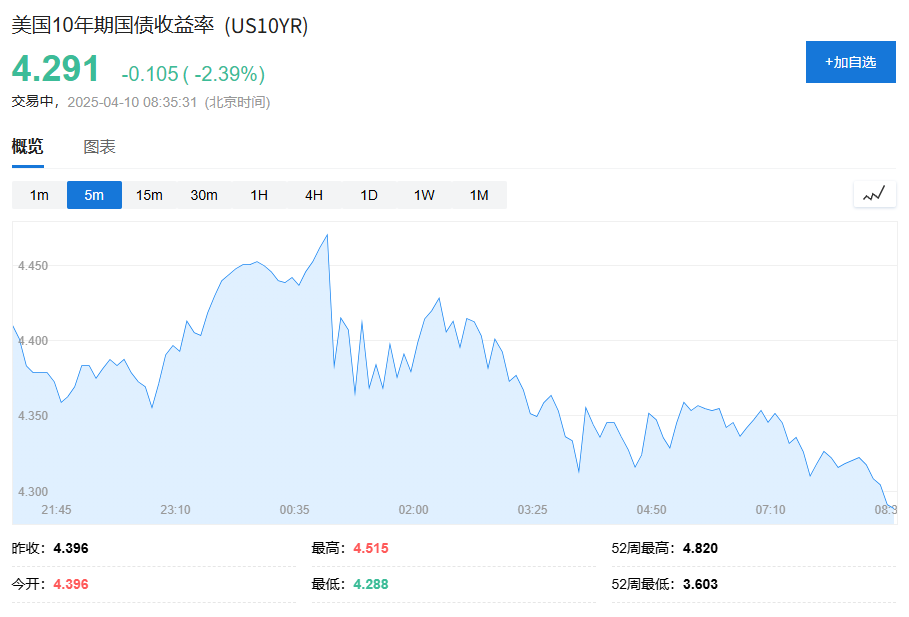Choose the 30m interval
This screenshot has height=617, width=909.
tap(204, 195)
